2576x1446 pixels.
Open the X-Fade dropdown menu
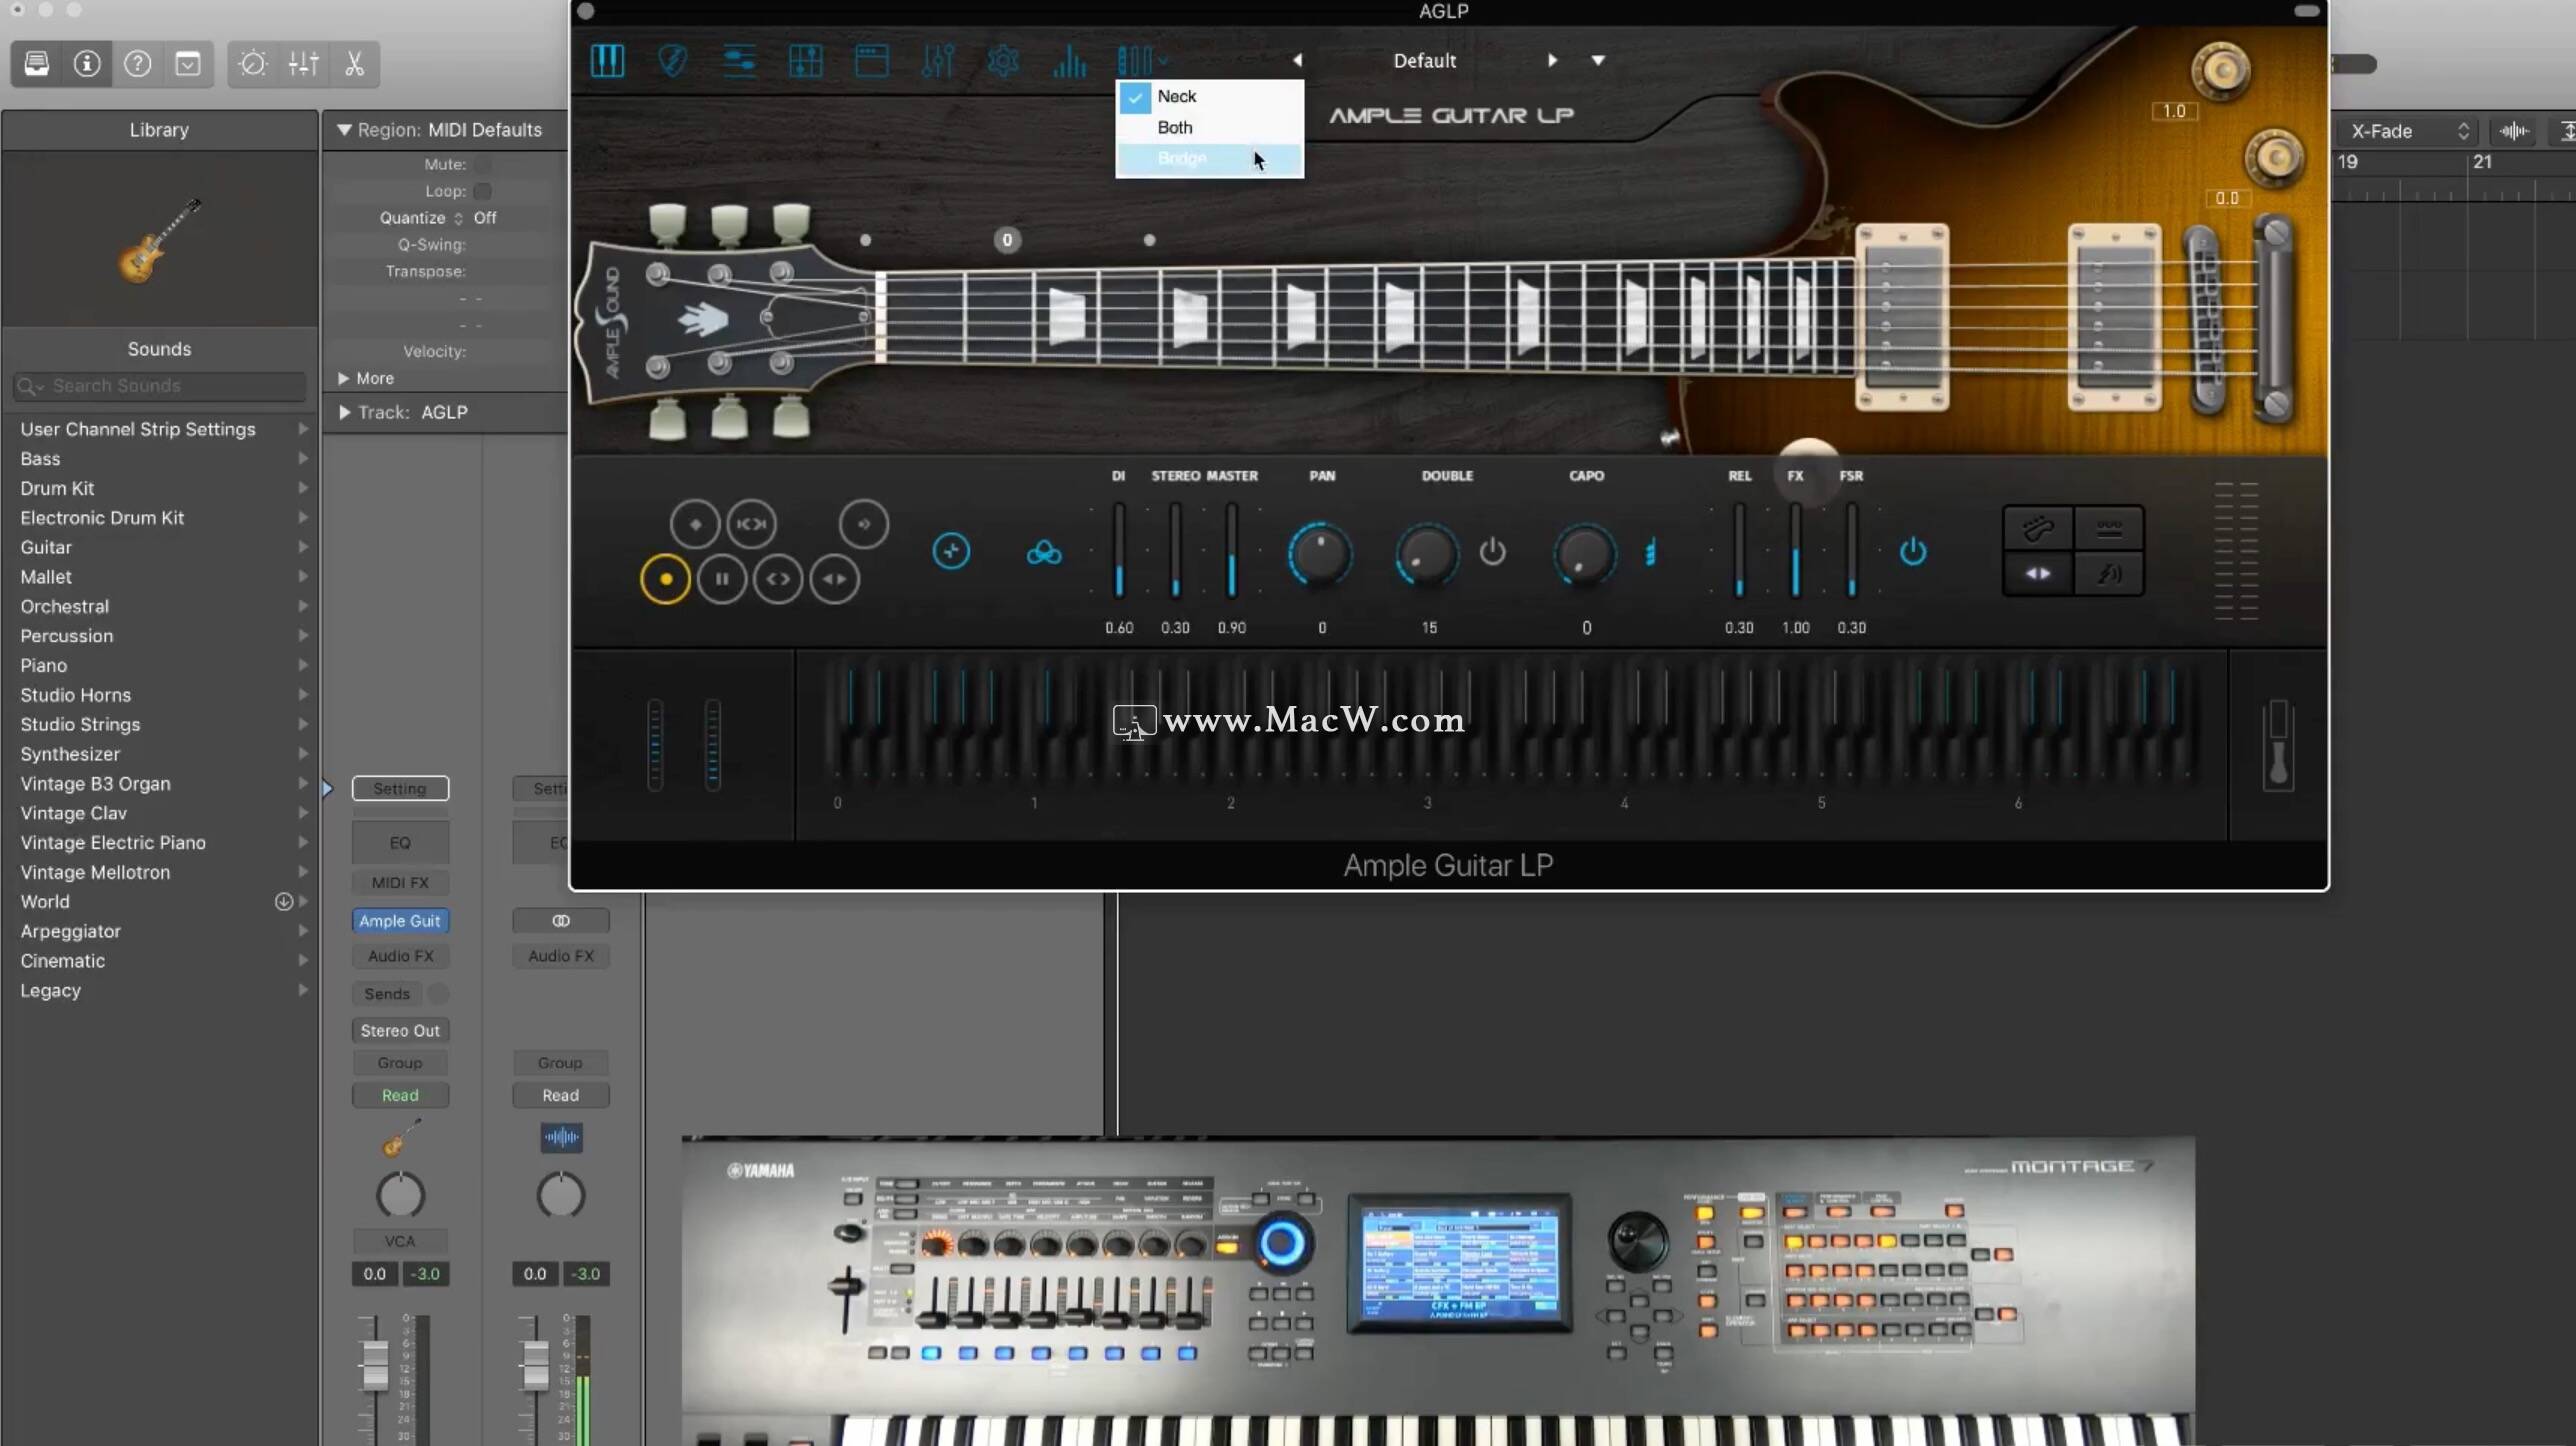pyautogui.click(x=2407, y=131)
